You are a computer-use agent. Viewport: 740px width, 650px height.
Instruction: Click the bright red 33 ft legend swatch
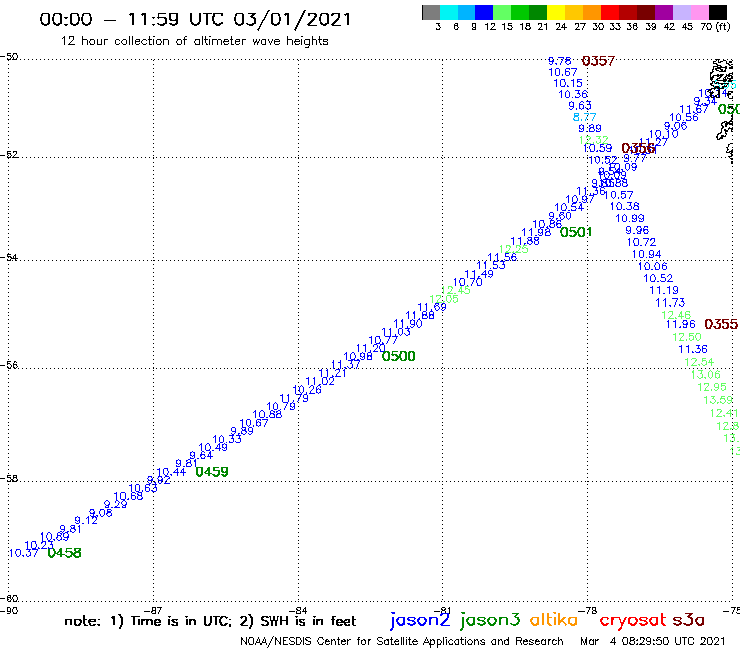[x=610, y=12]
